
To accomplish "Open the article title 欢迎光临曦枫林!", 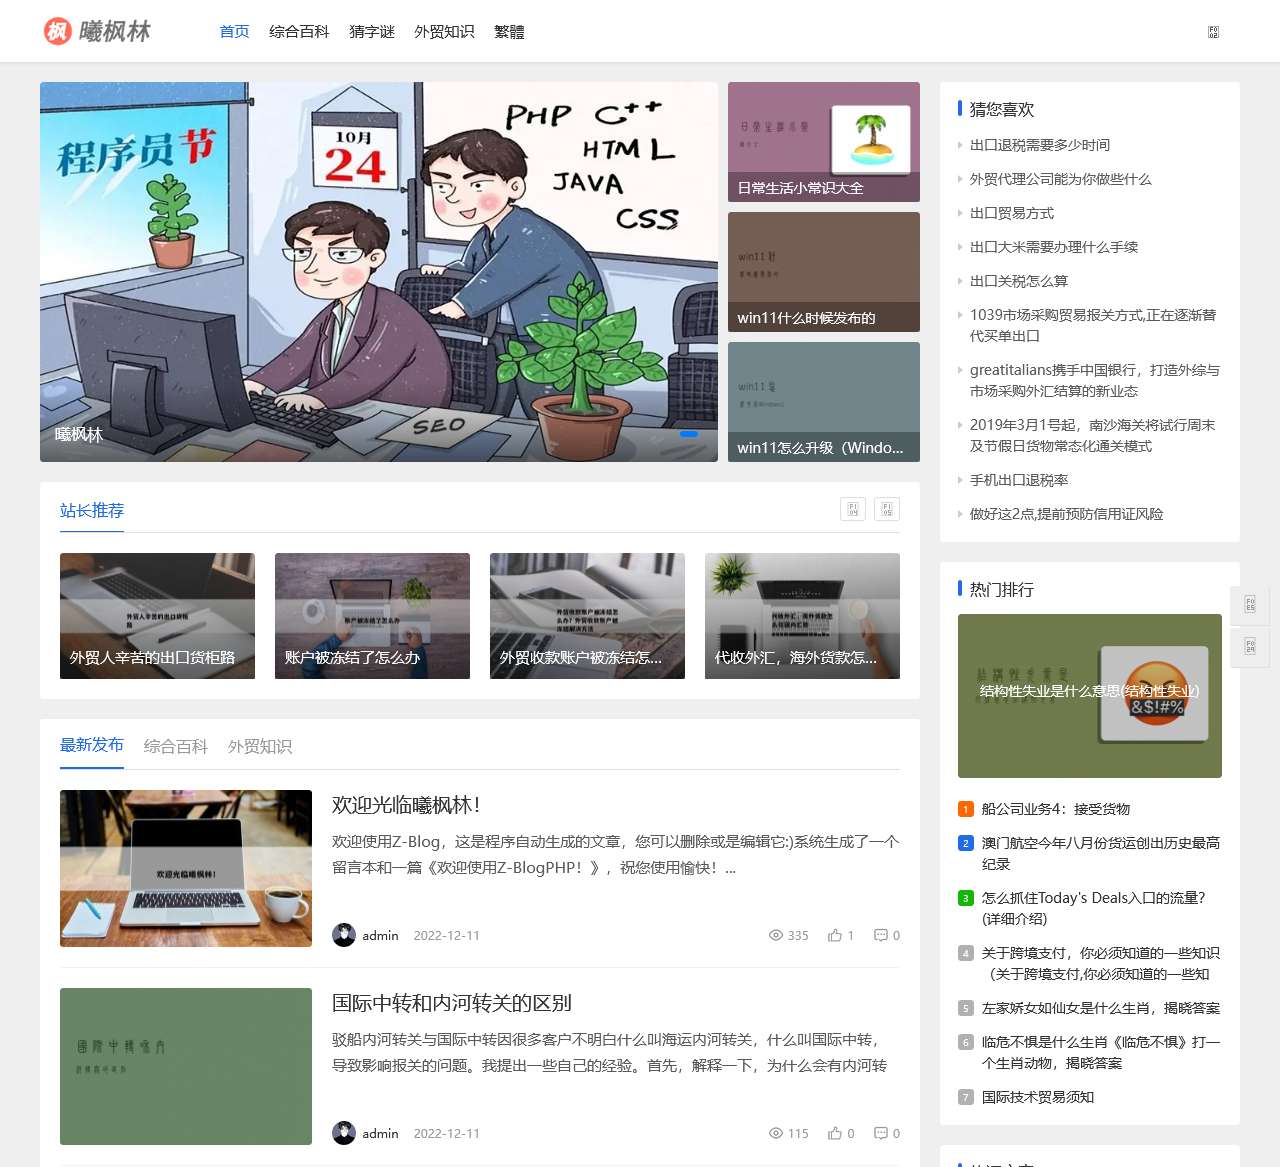I will point(406,805).
